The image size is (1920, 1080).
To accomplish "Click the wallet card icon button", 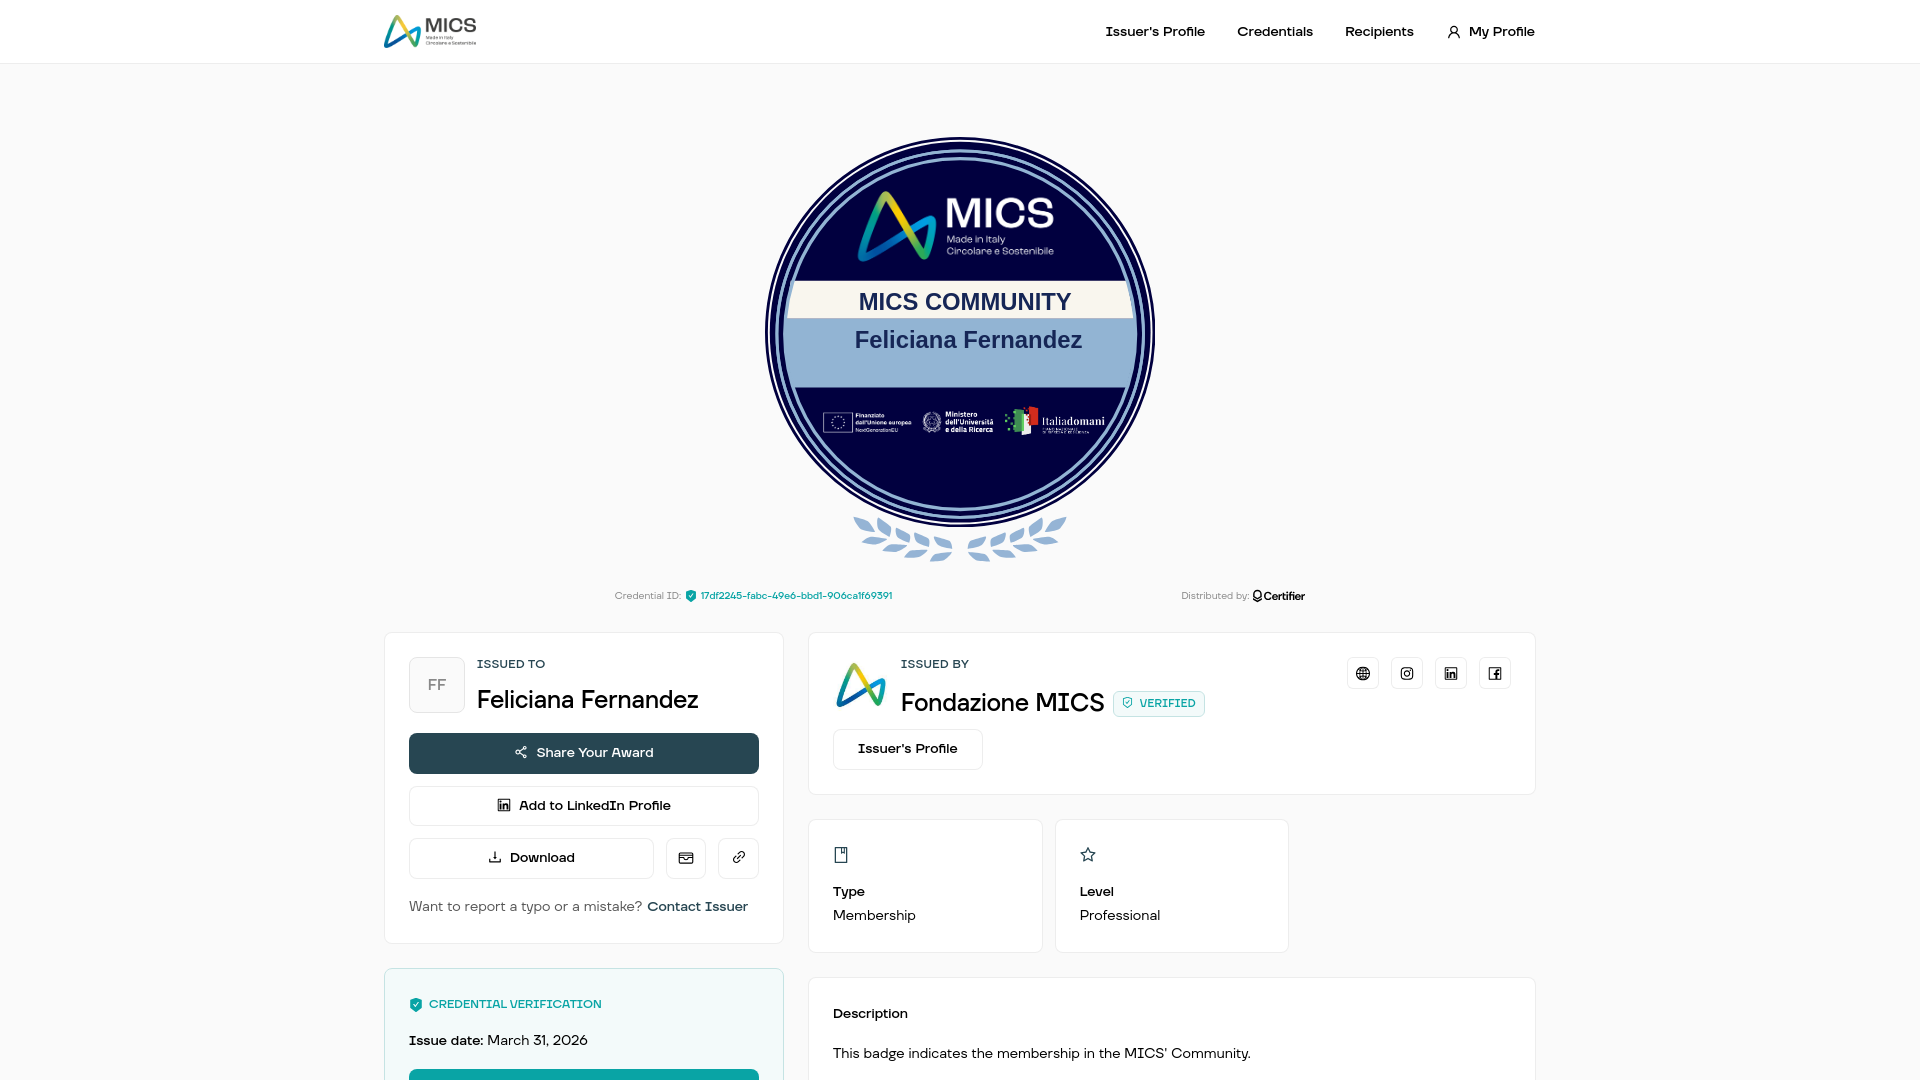I will click(686, 858).
